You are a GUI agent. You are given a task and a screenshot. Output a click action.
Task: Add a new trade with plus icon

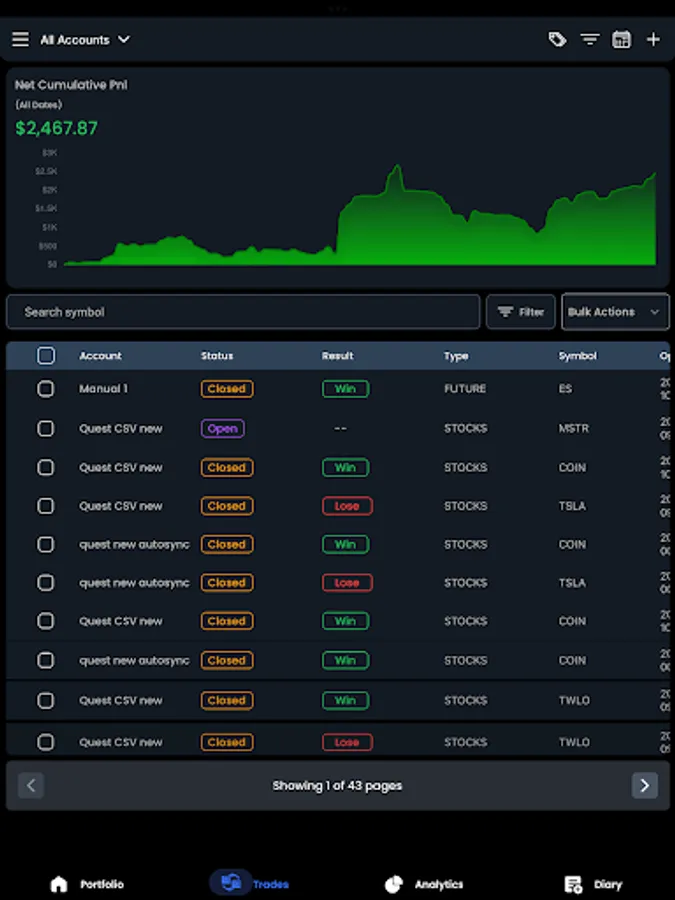coord(653,40)
